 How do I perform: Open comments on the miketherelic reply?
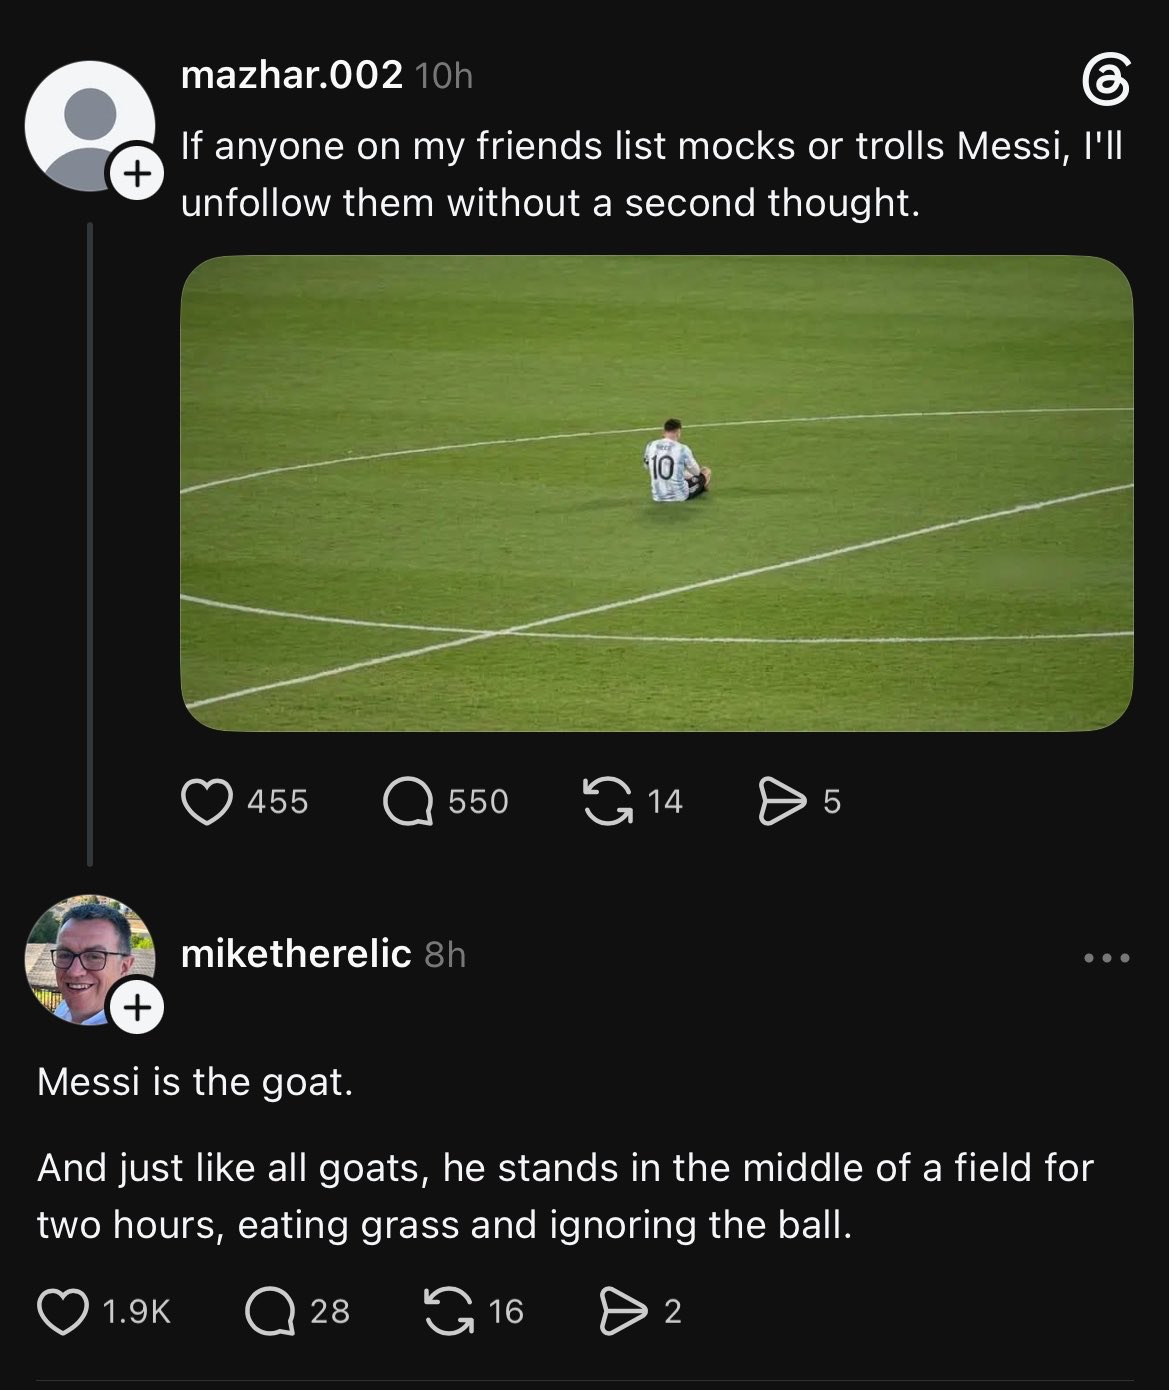tap(270, 1311)
